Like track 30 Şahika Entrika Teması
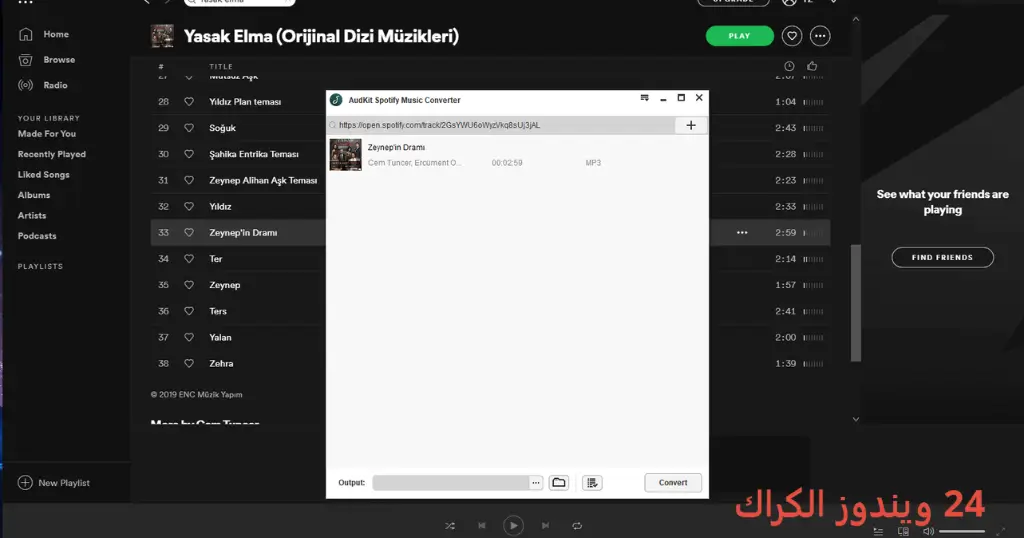The height and width of the screenshot is (538, 1024). [189, 154]
